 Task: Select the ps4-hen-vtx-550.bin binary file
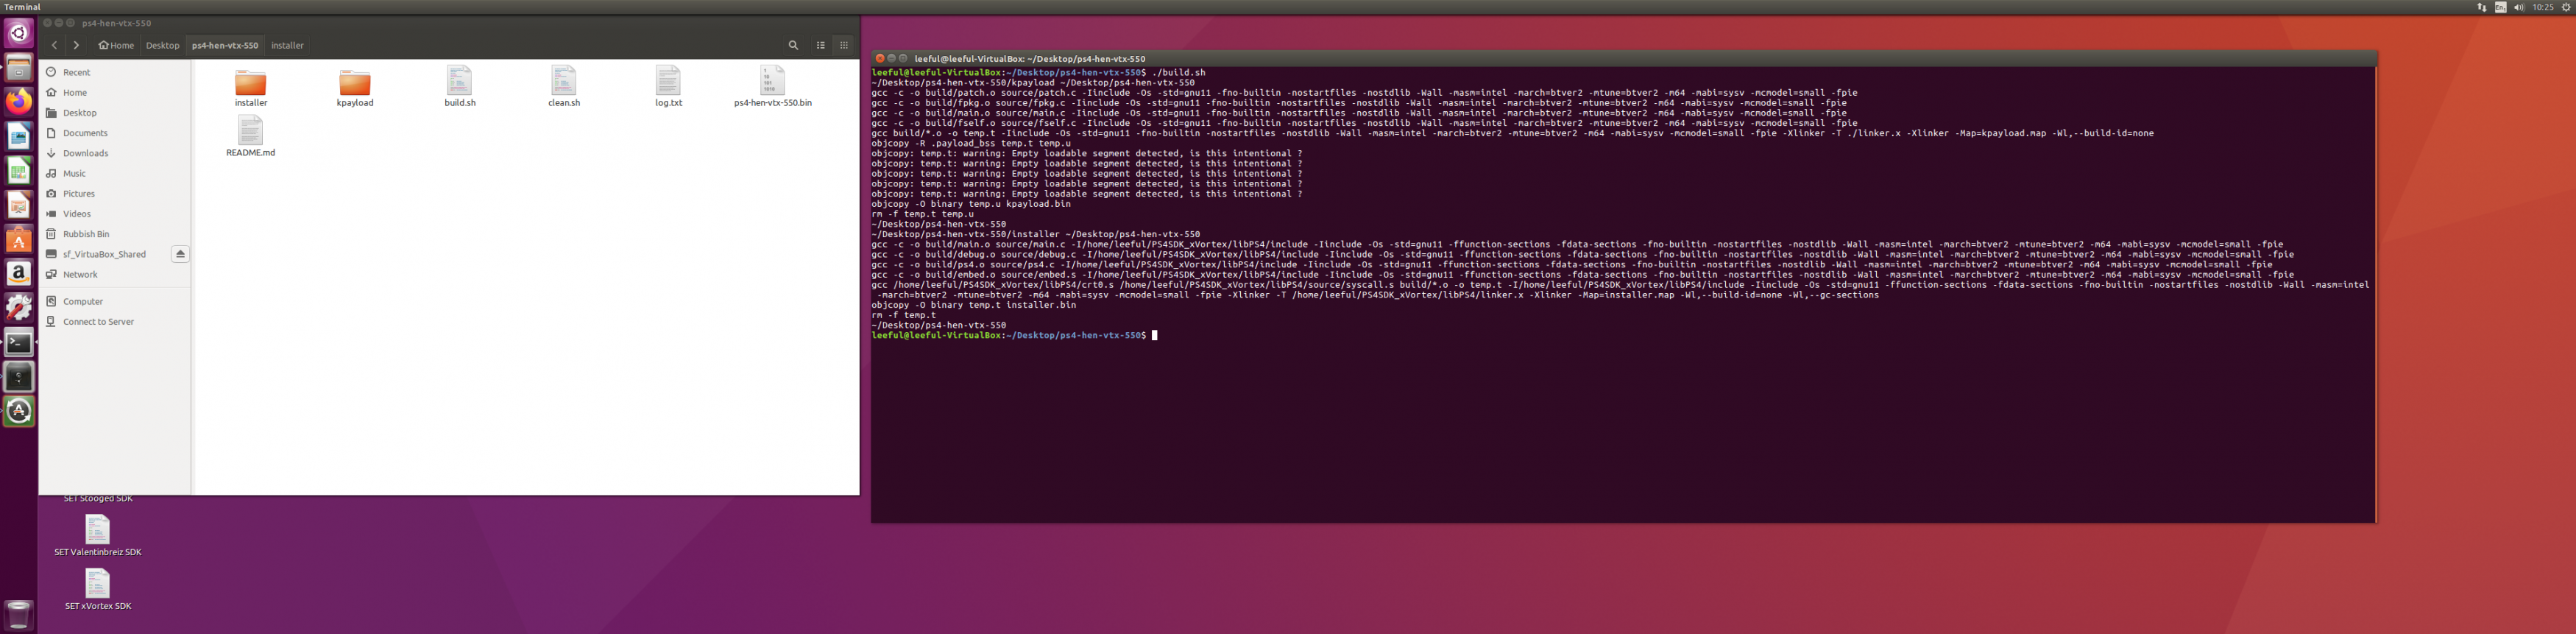pyautogui.click(x=773, y=87)
